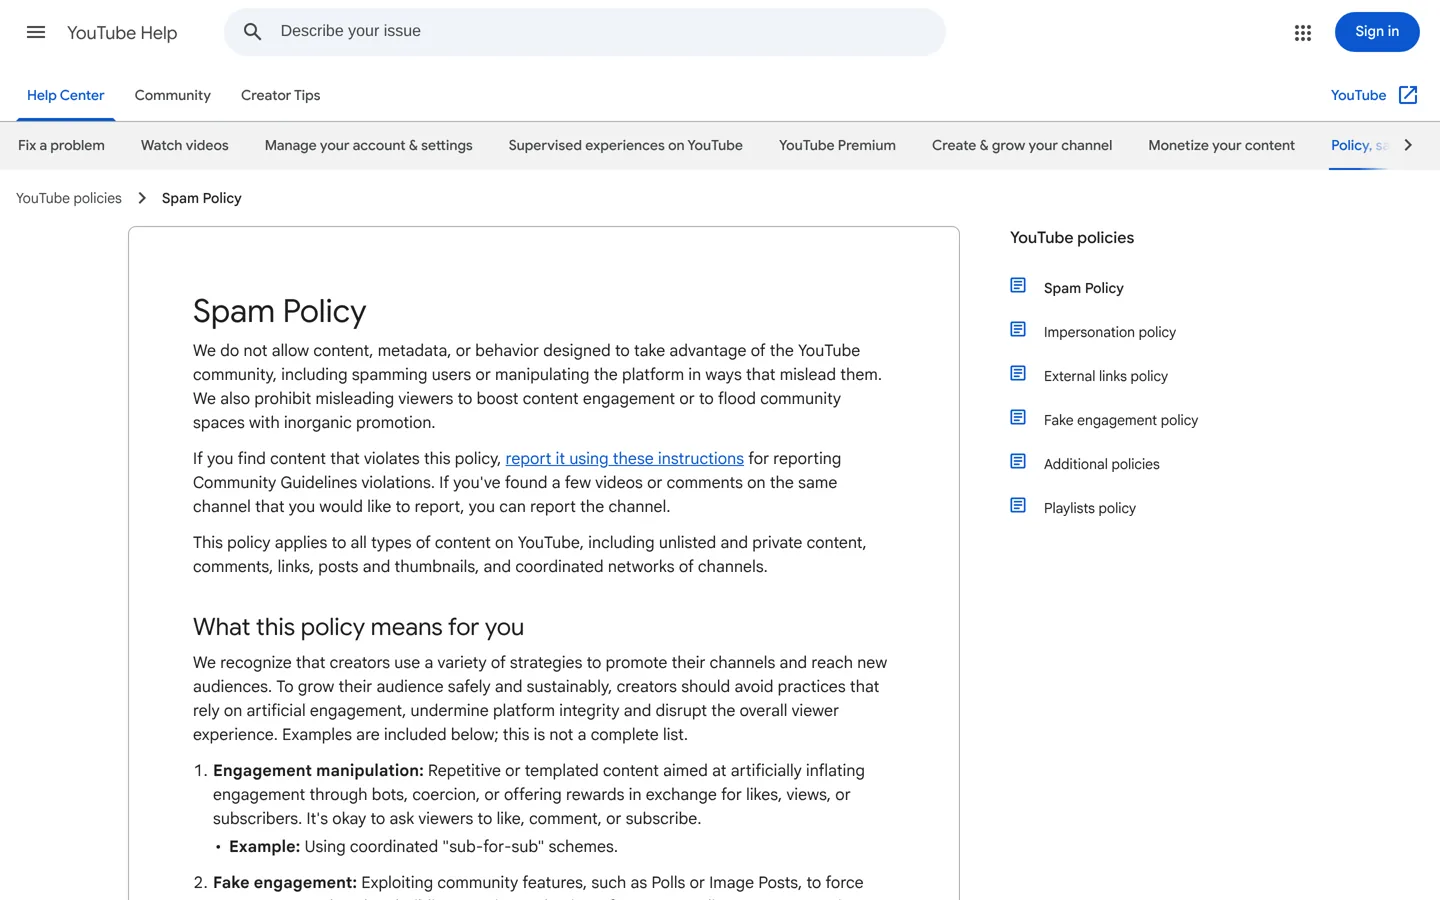Click the 'What this policy means for you' heading
1440x900 pixels.
358,627
